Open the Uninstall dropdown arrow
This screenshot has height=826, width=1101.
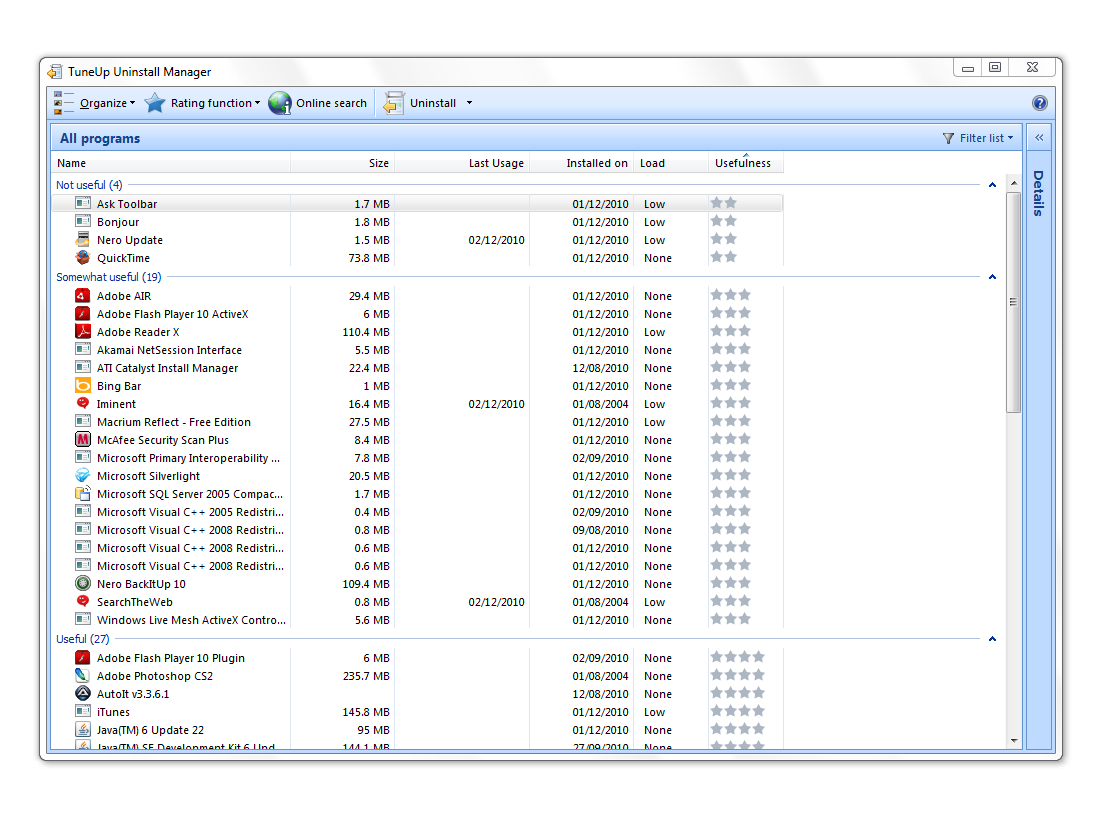(x=469, y=103)
